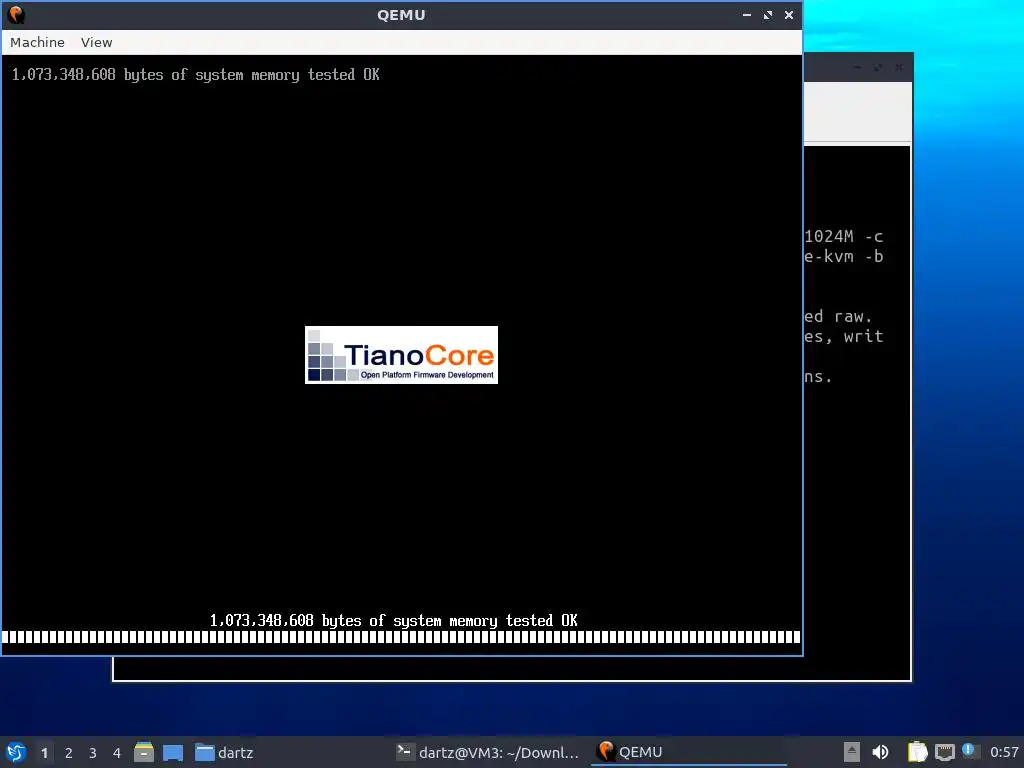Click the memory test progress bar
The image size is (1024, 768).
point(401,637)
